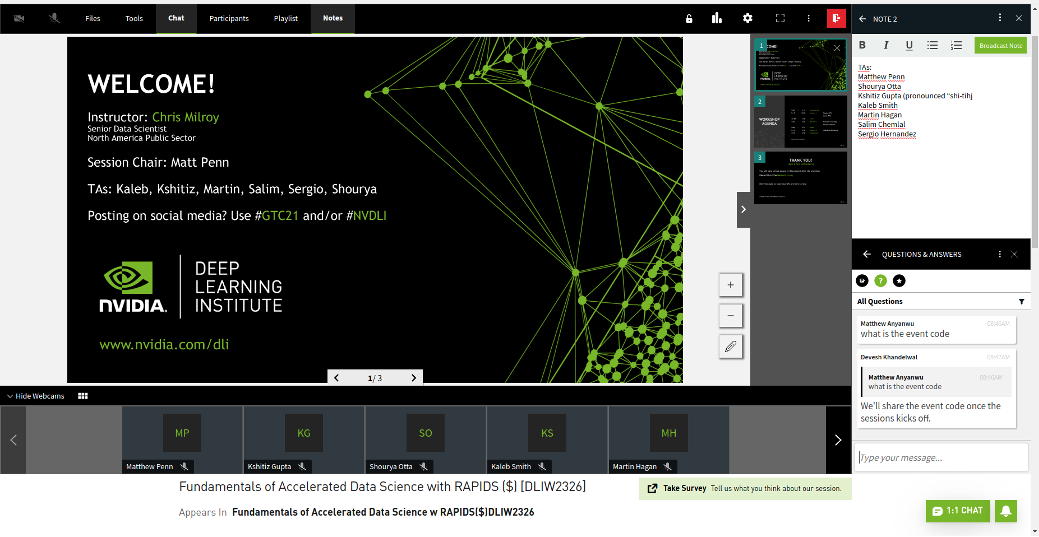This screenshot has width=1039, height=537.
Task: Open the All Questions filter funnel
Action: tap(1021, 302)
